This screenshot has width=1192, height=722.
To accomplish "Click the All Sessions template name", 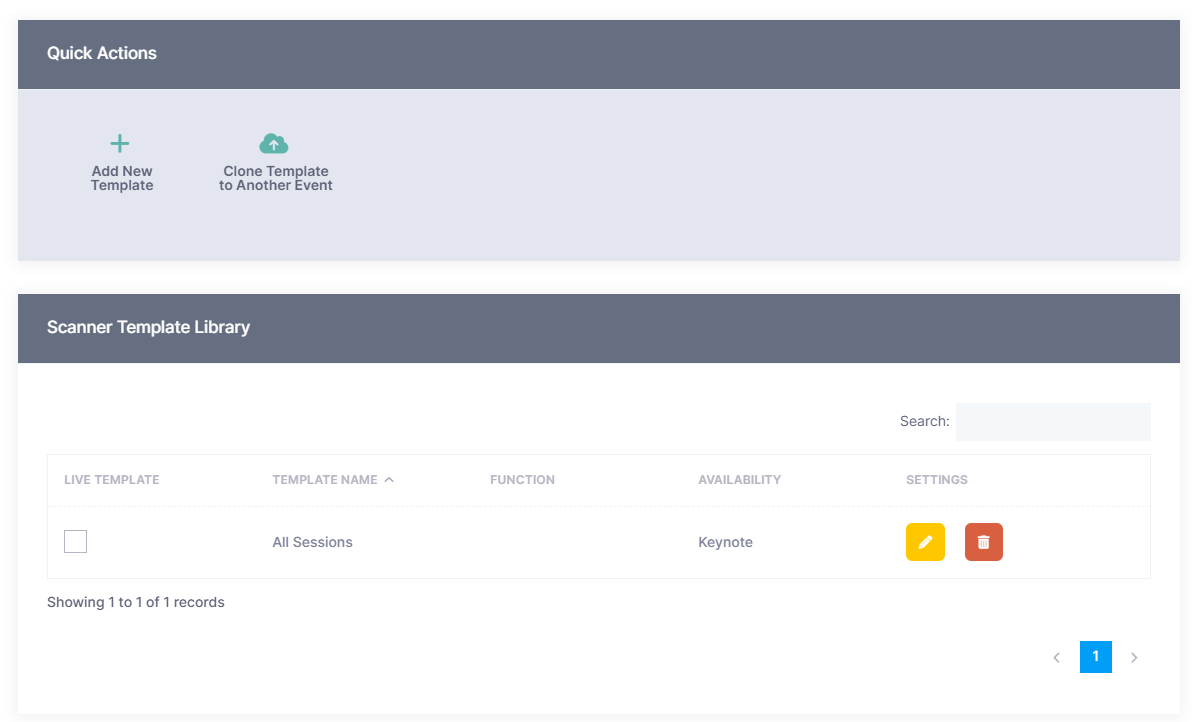I will 312,542.
